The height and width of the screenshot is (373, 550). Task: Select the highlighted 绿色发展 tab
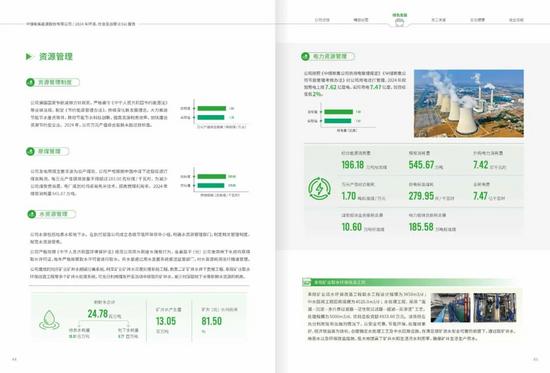[x=400, y=15]
